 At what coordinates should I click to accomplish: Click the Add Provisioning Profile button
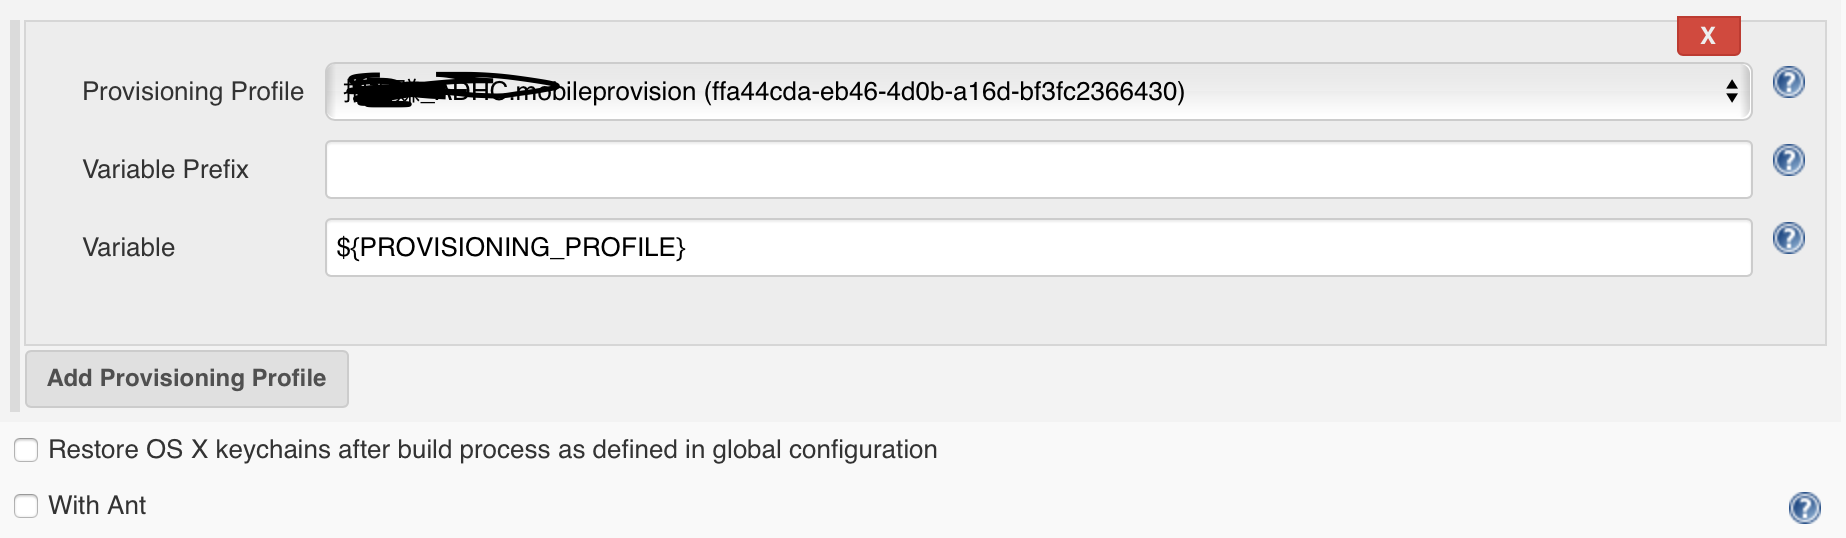187,378
